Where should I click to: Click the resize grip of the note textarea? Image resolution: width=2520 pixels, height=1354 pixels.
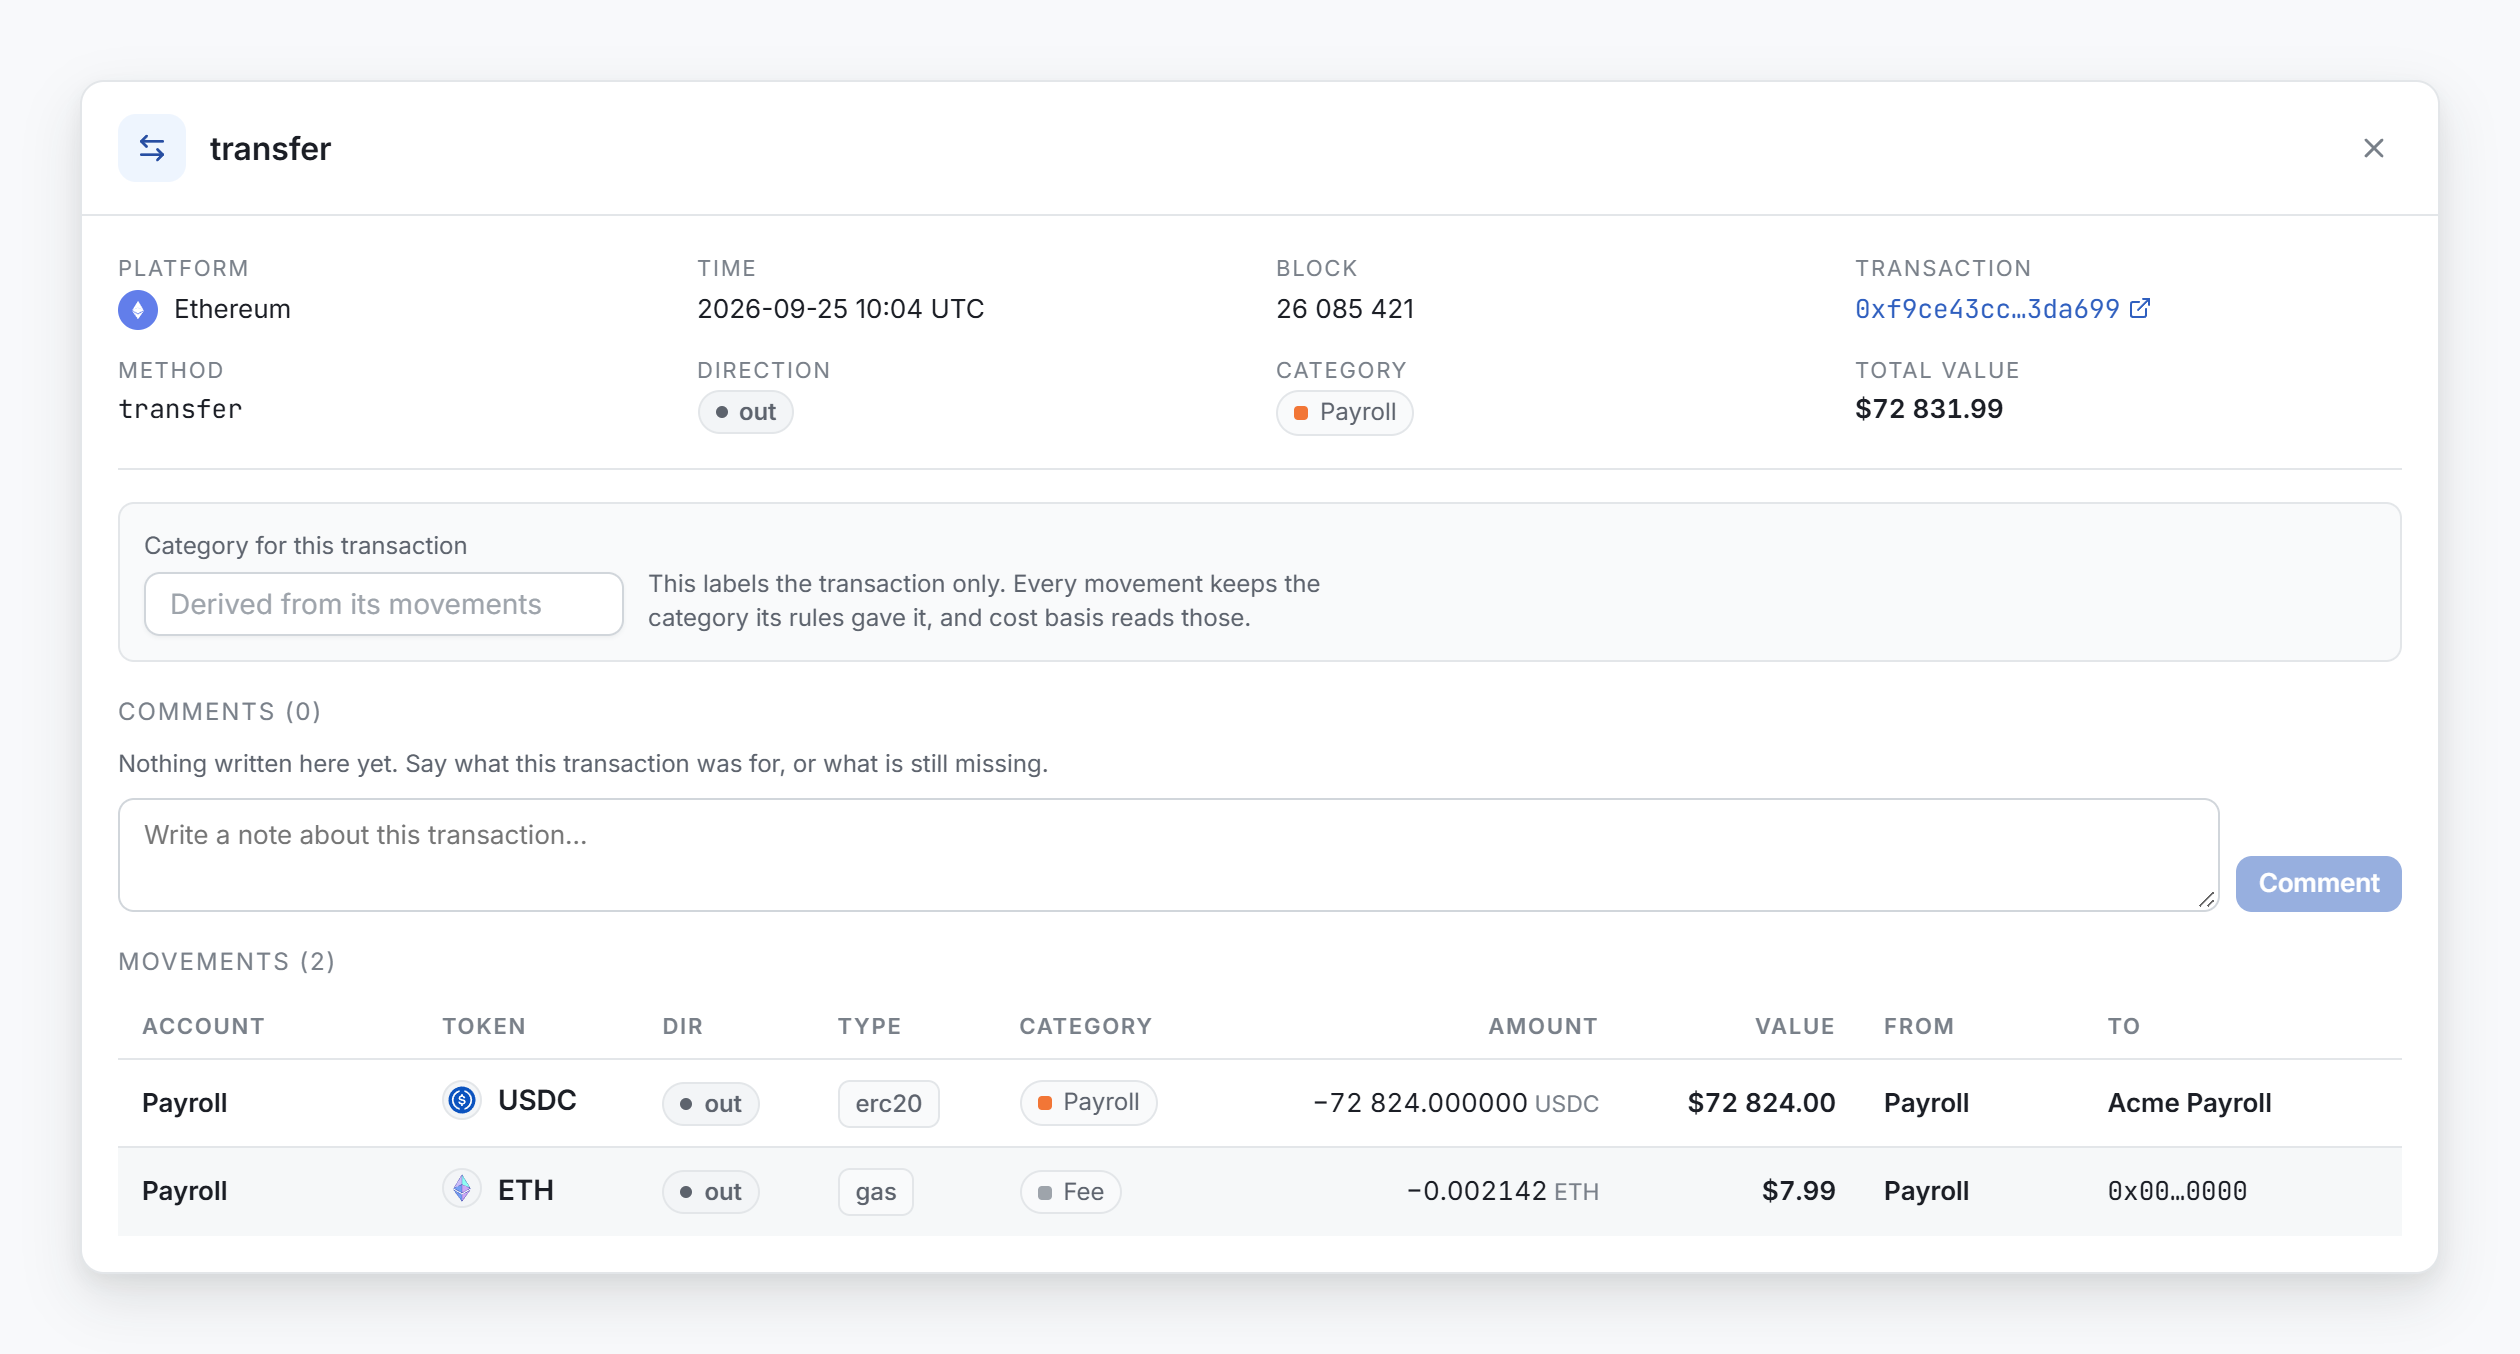(2206, 899)
